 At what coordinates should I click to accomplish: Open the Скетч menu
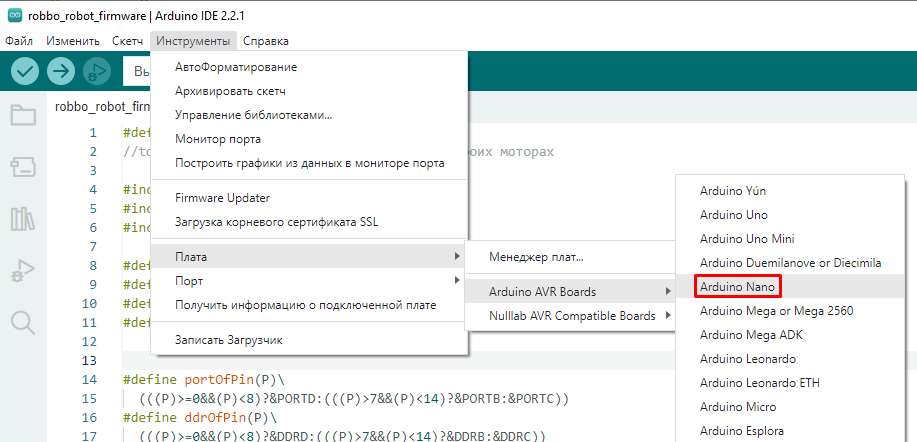tap(127, 41)
